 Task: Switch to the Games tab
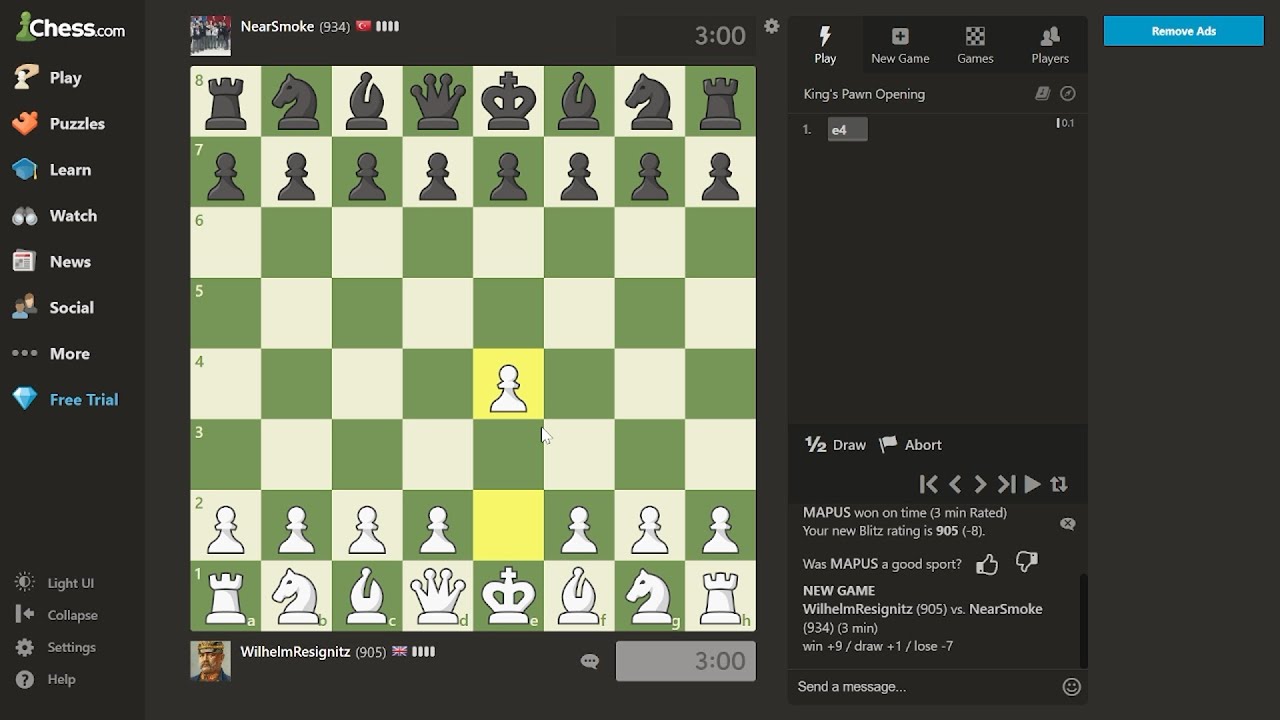pyautogui.click(x=975, y=45)
